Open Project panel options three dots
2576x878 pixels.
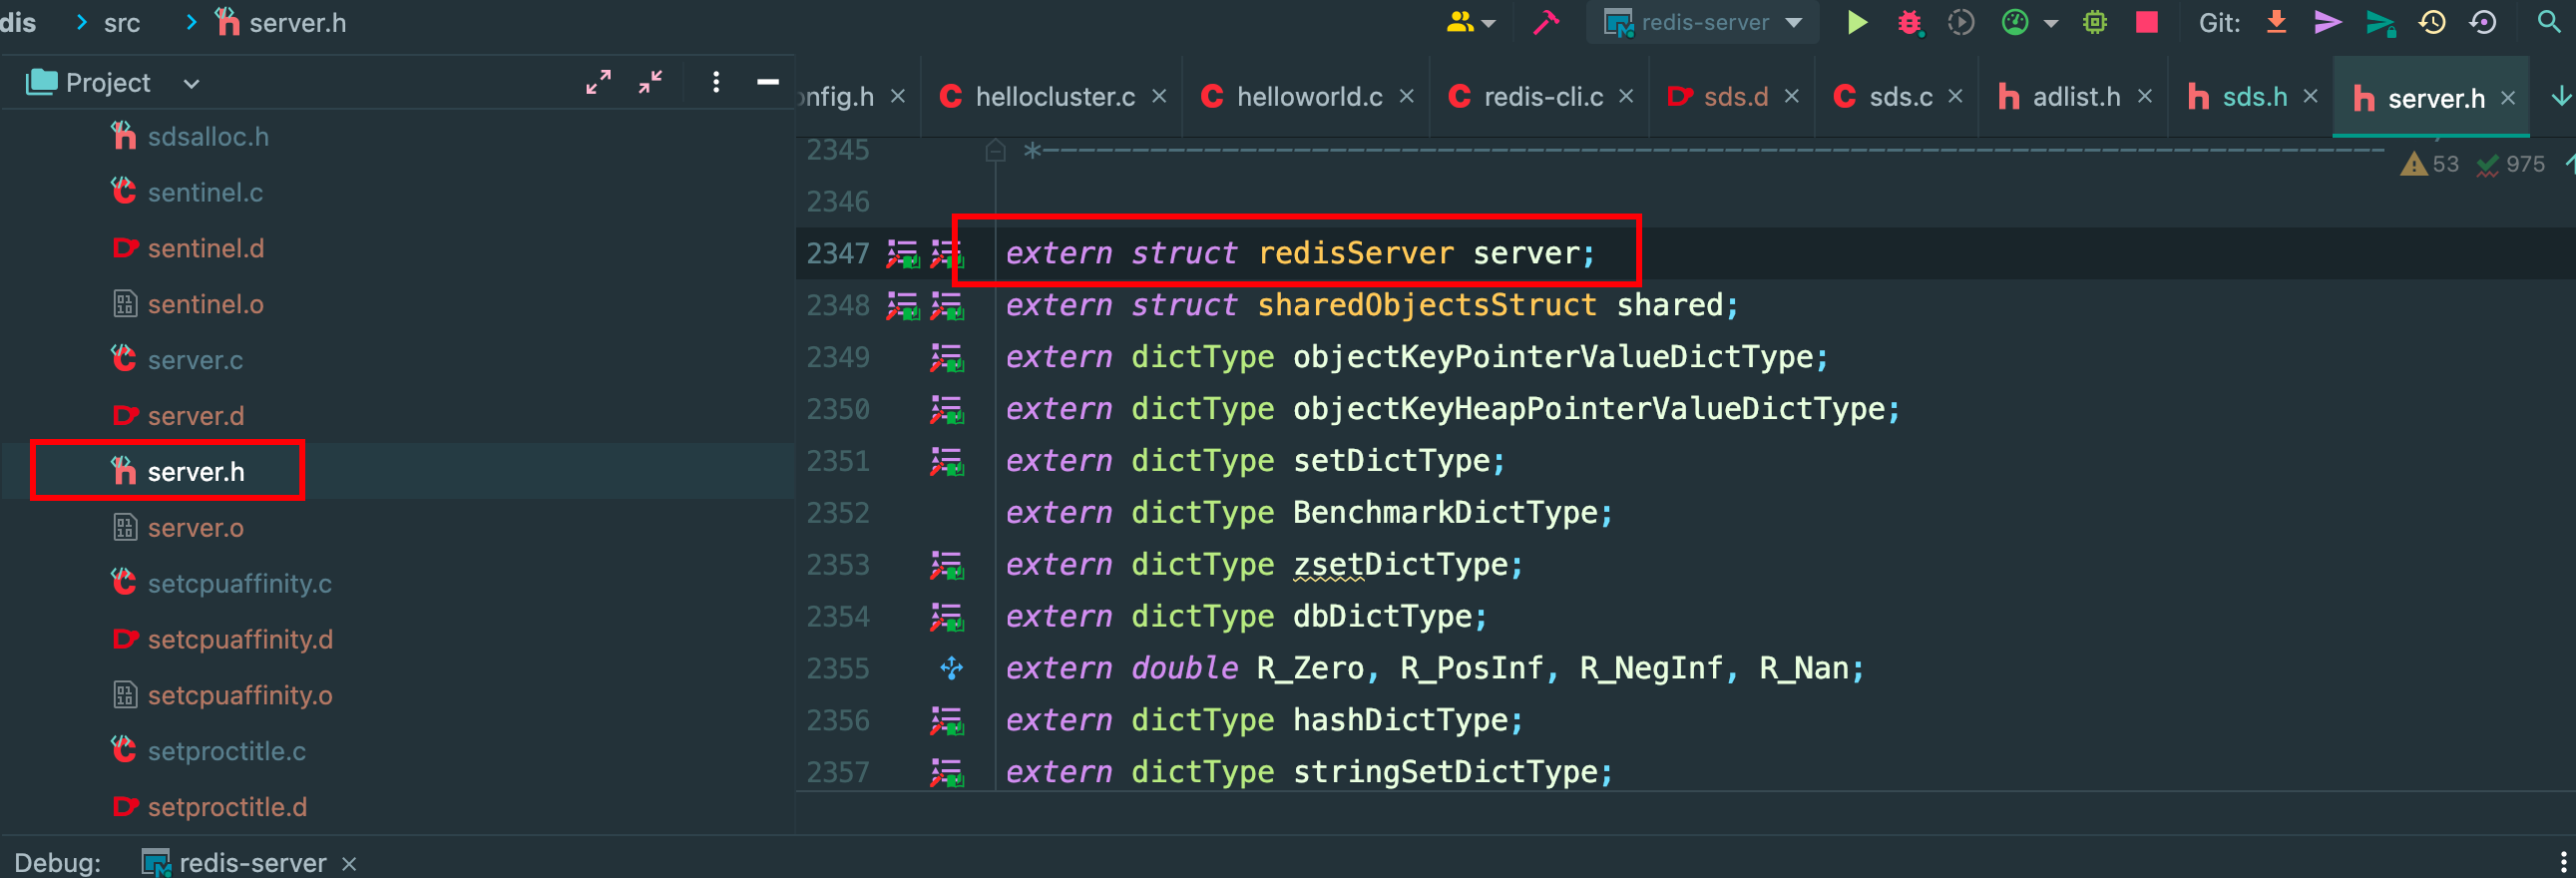tap(716, 82)
